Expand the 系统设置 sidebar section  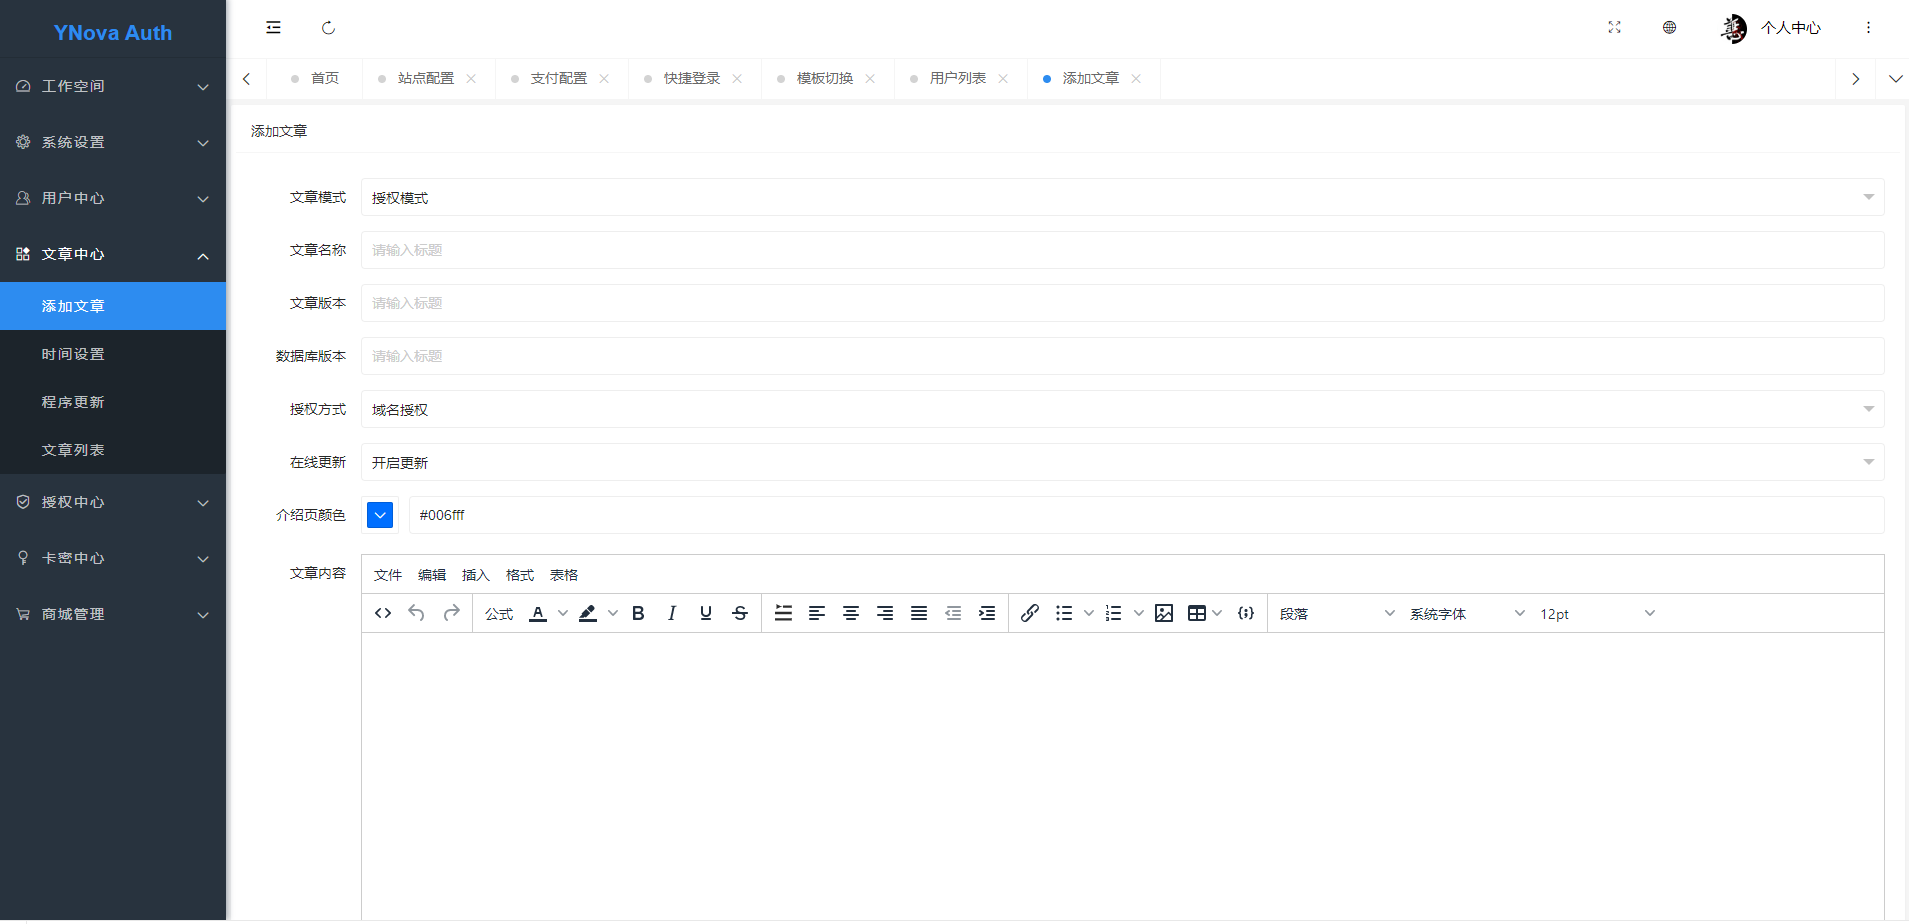[x=113, y=142]
